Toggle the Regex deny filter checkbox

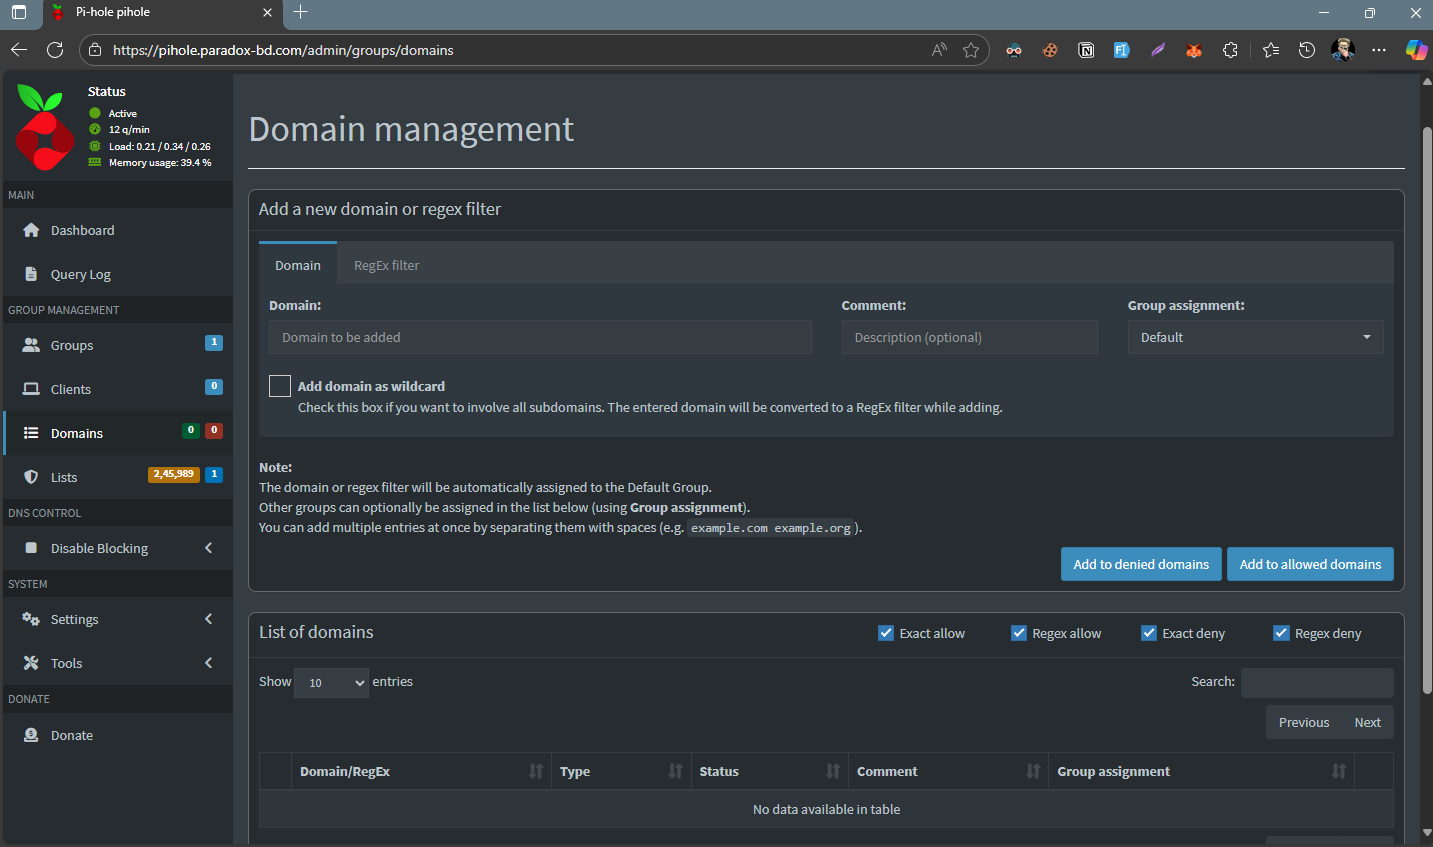(x=1281, y=633)
